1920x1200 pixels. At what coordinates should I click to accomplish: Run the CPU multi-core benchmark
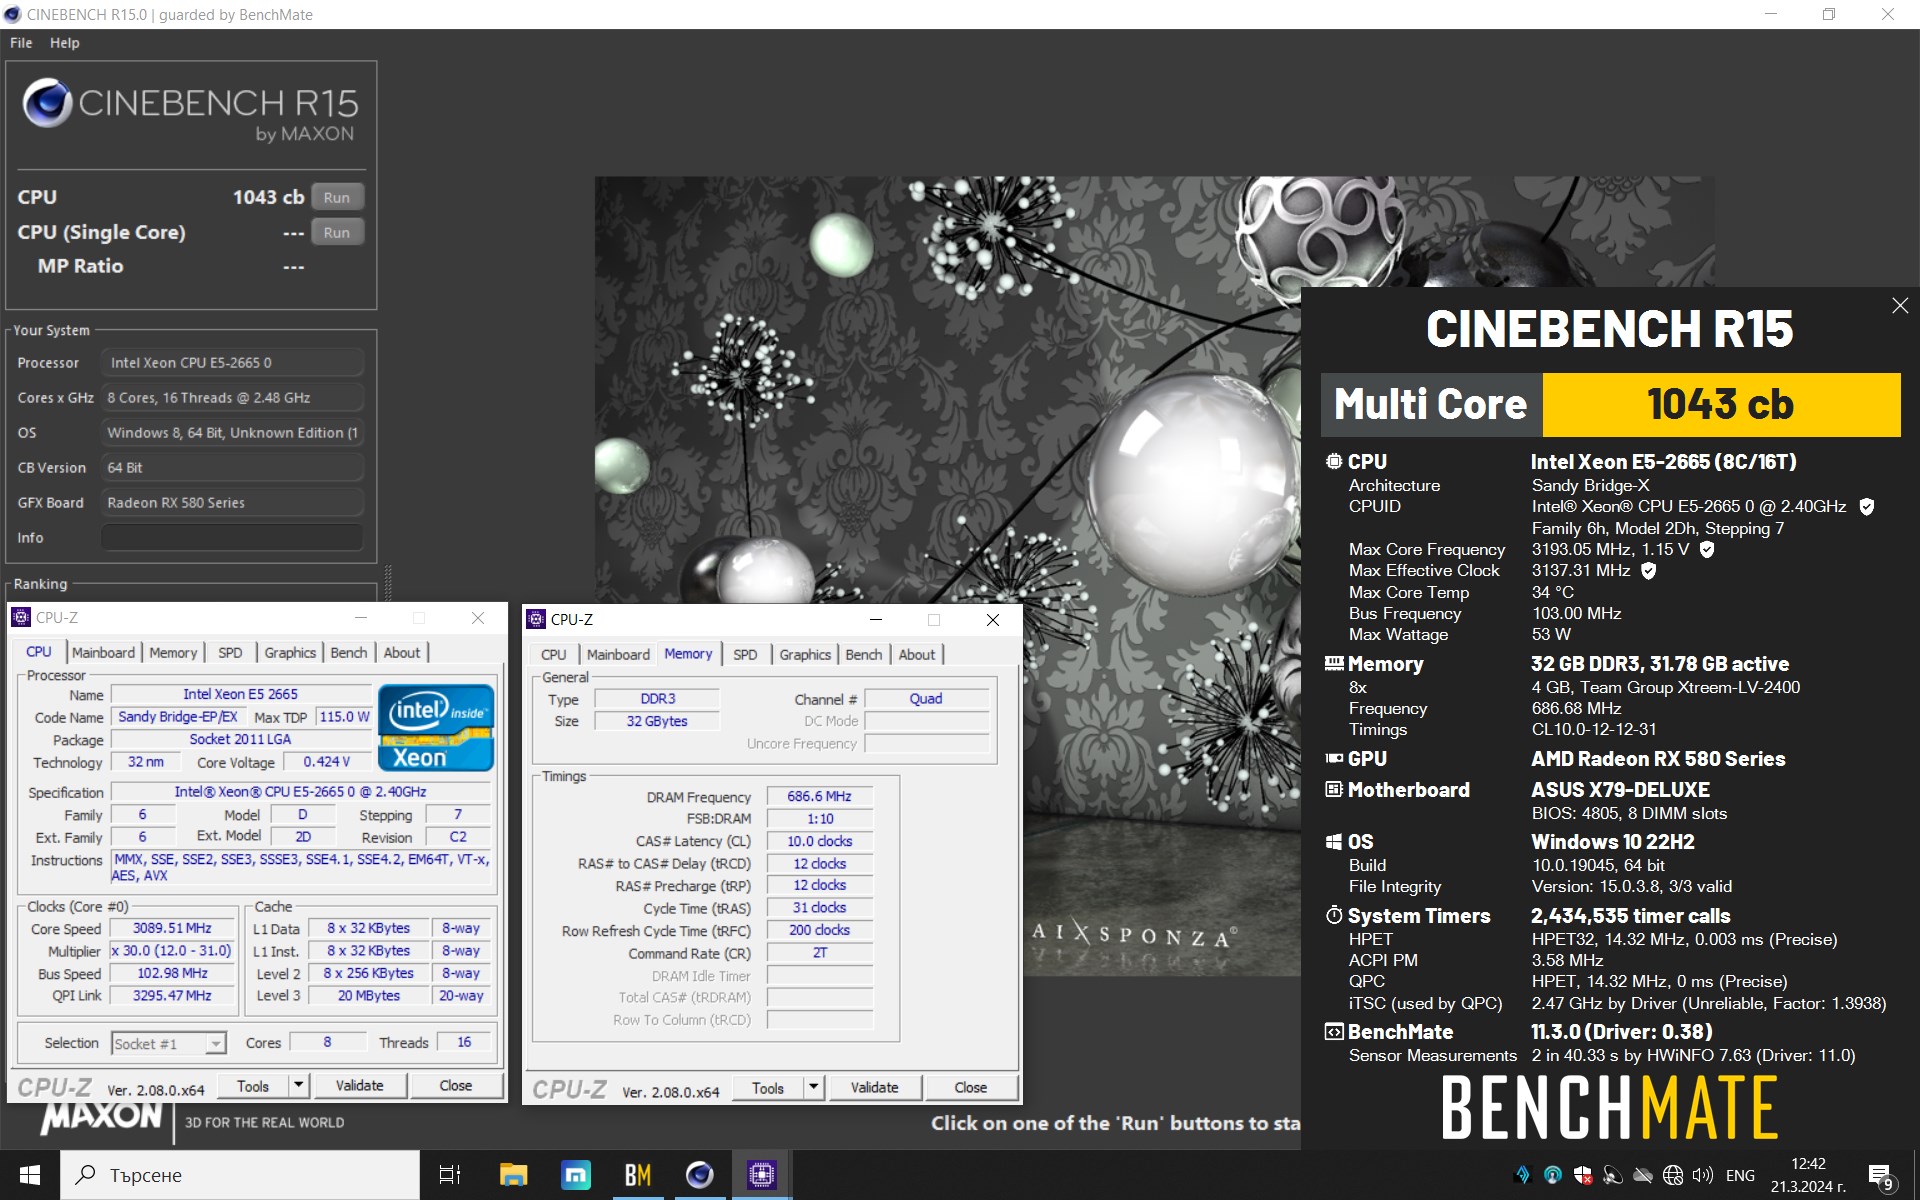point(337,197)
